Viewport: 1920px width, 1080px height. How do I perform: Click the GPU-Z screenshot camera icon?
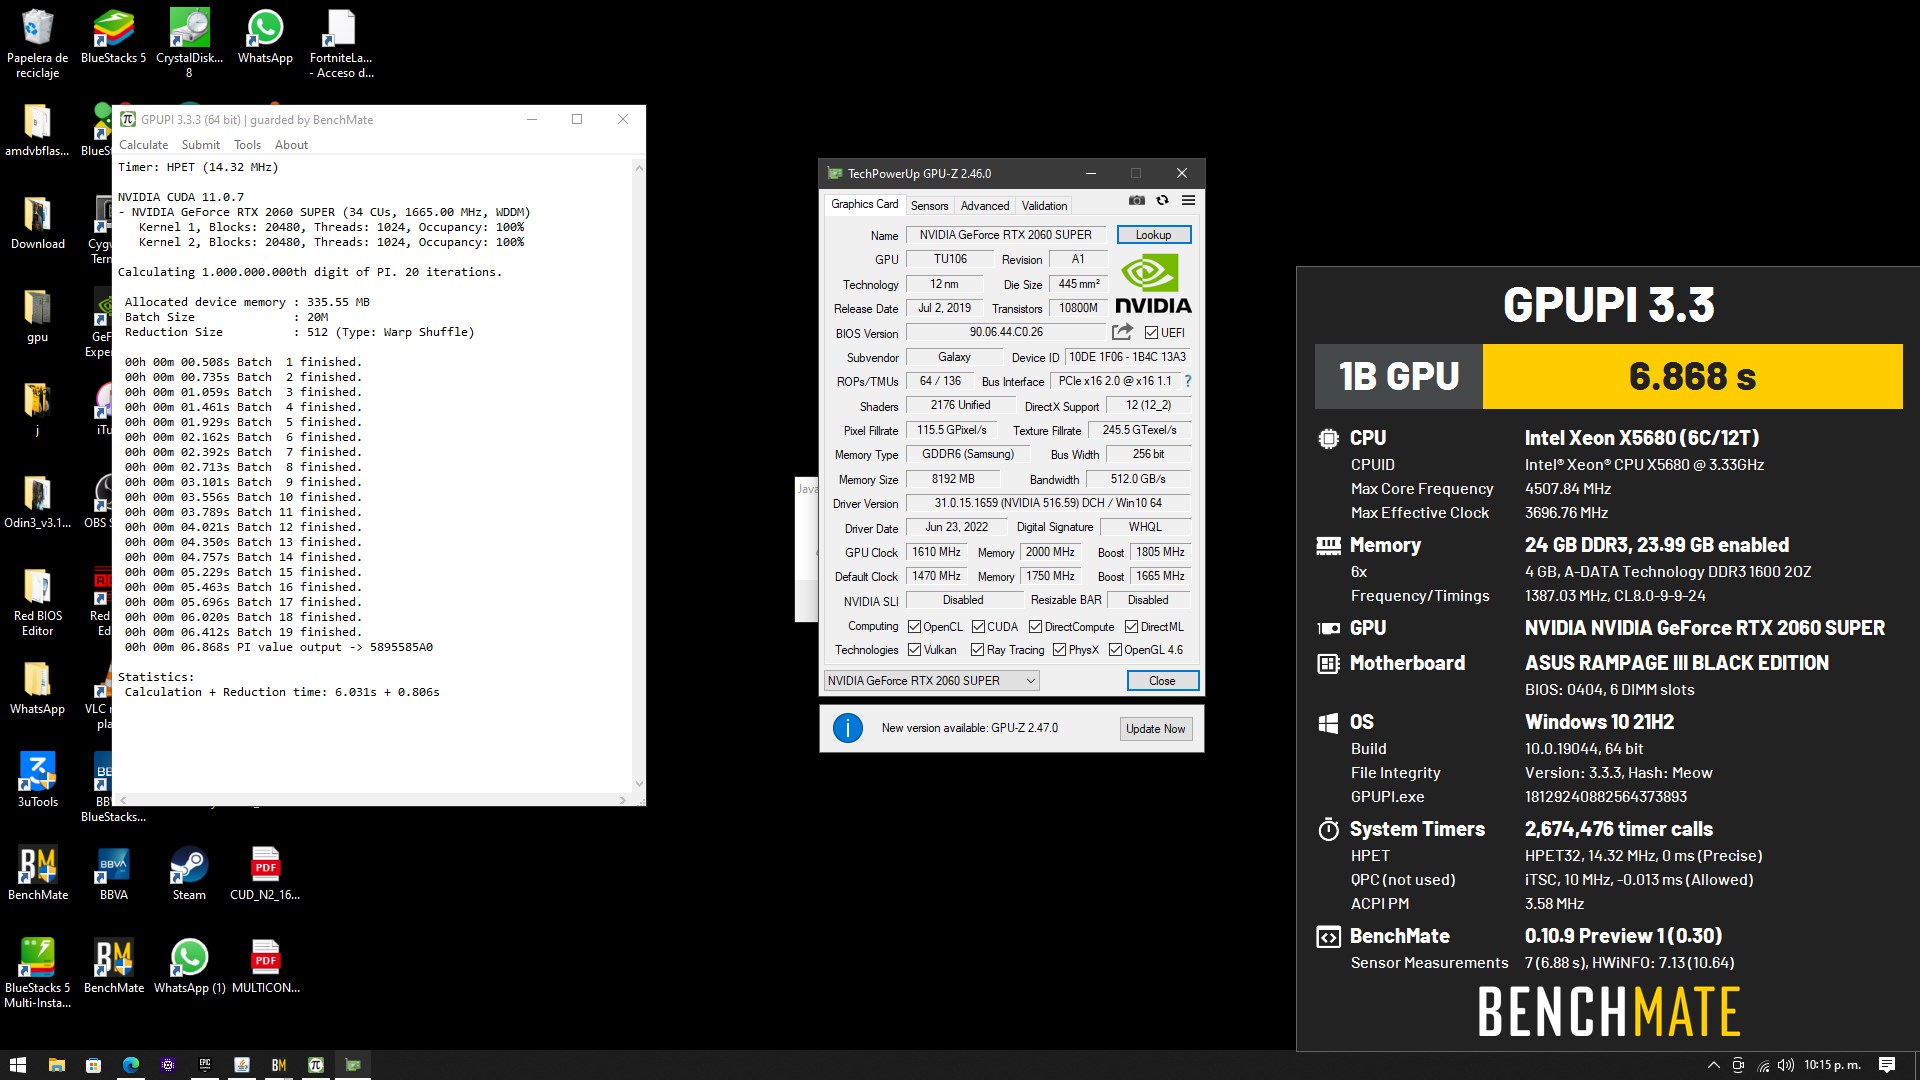pyautogui.click(x=1137, y=200)
